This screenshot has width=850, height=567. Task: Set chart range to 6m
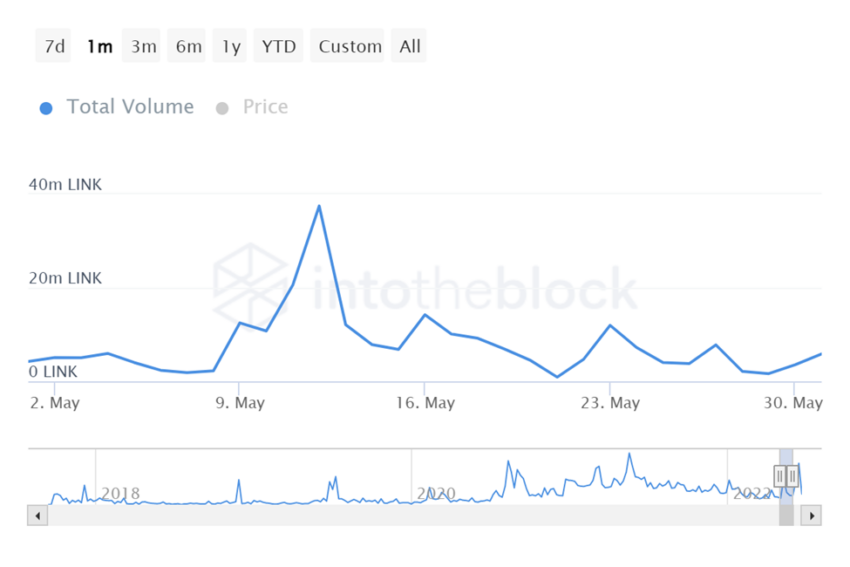pos(188,46)
